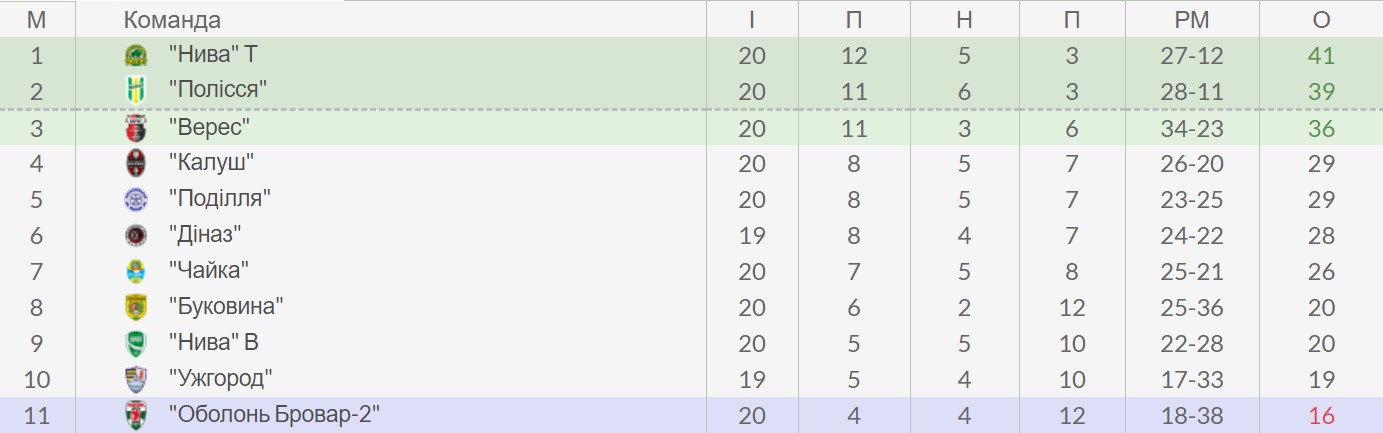Click the "Калуш" club emblem
The image size is (1383, 433).
point(135,163)
